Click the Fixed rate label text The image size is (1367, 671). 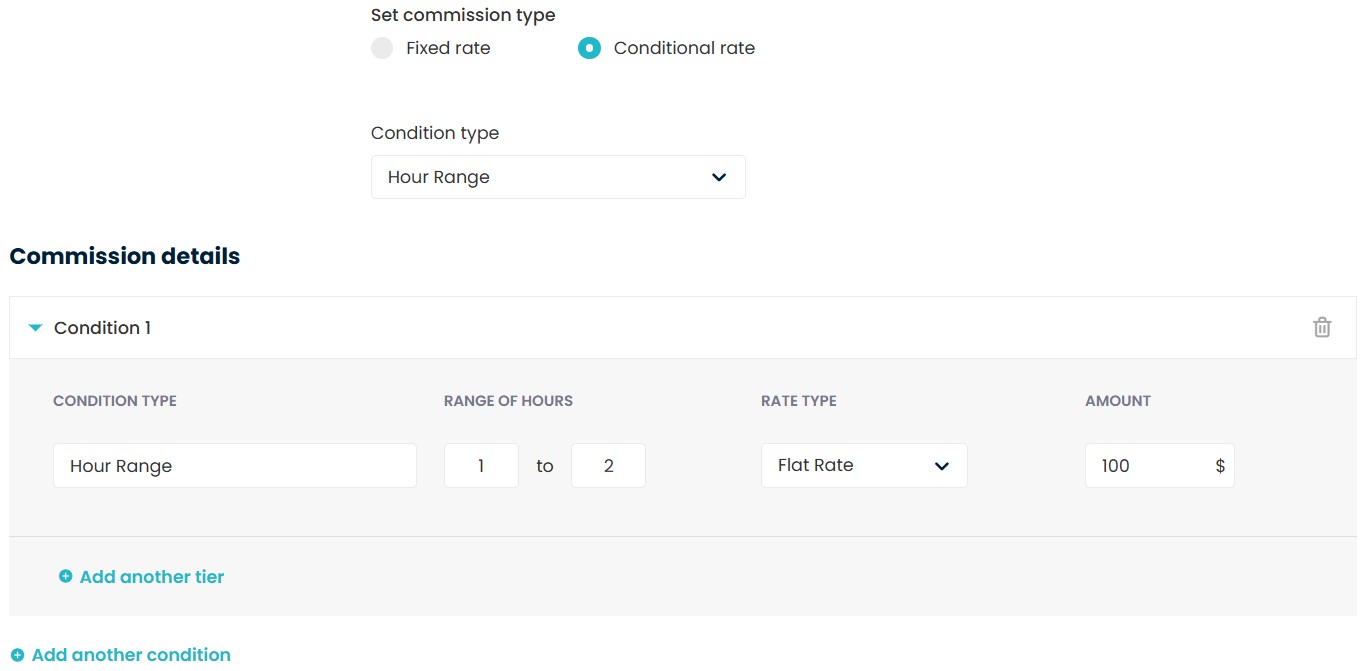tap(448, 48)
